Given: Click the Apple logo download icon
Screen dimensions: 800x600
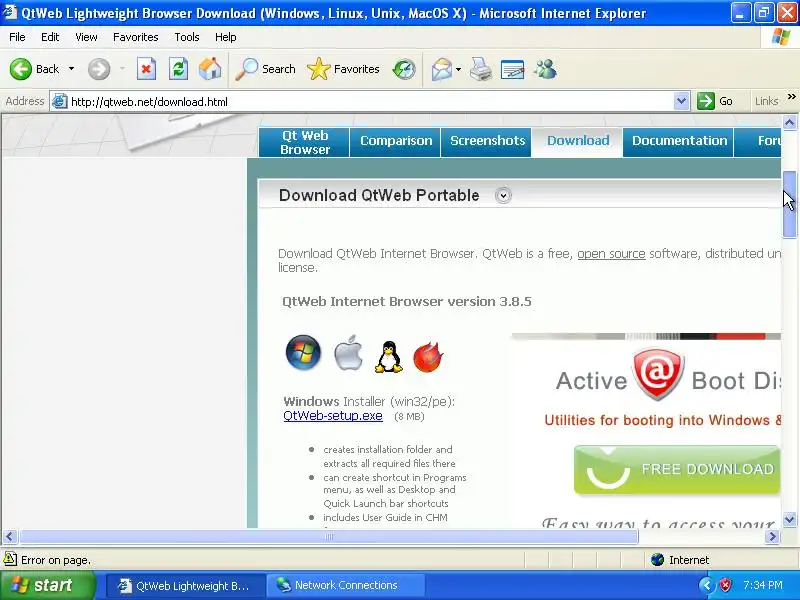Looking at the screenshot, I should 348,353.
